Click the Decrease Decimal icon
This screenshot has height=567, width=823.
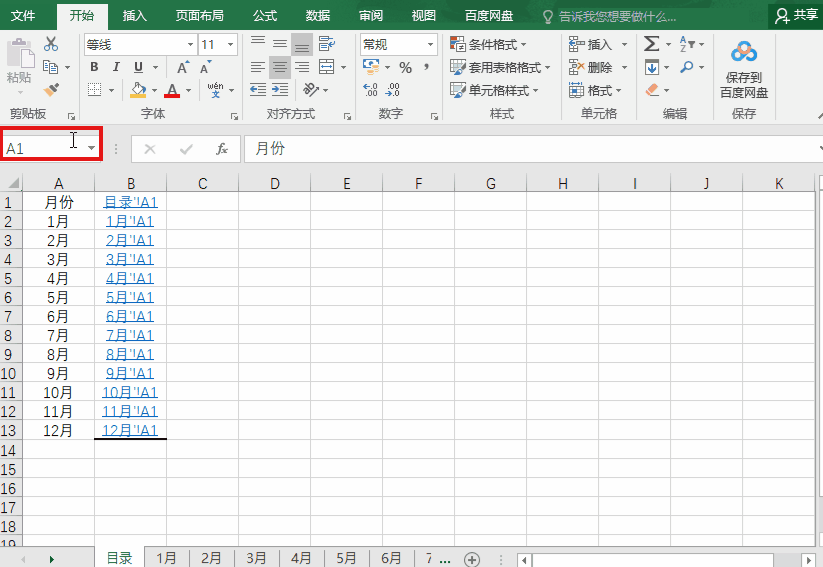393,90
